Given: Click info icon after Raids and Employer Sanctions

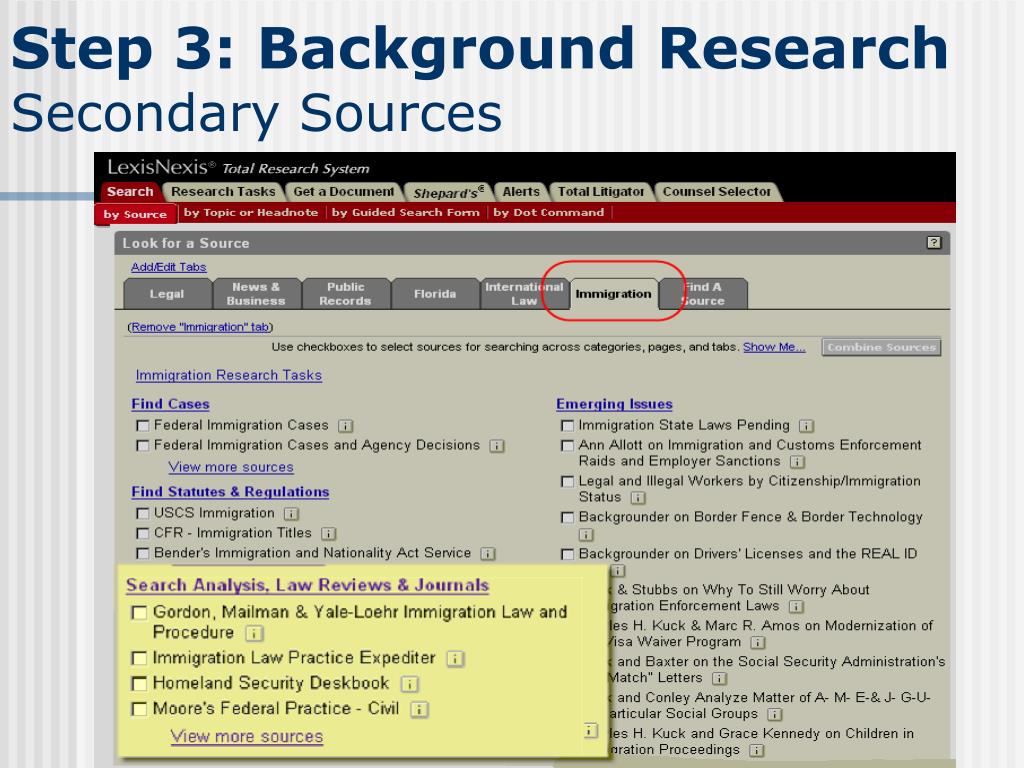Looking at the screenshot, I should (x=797, y=462).
